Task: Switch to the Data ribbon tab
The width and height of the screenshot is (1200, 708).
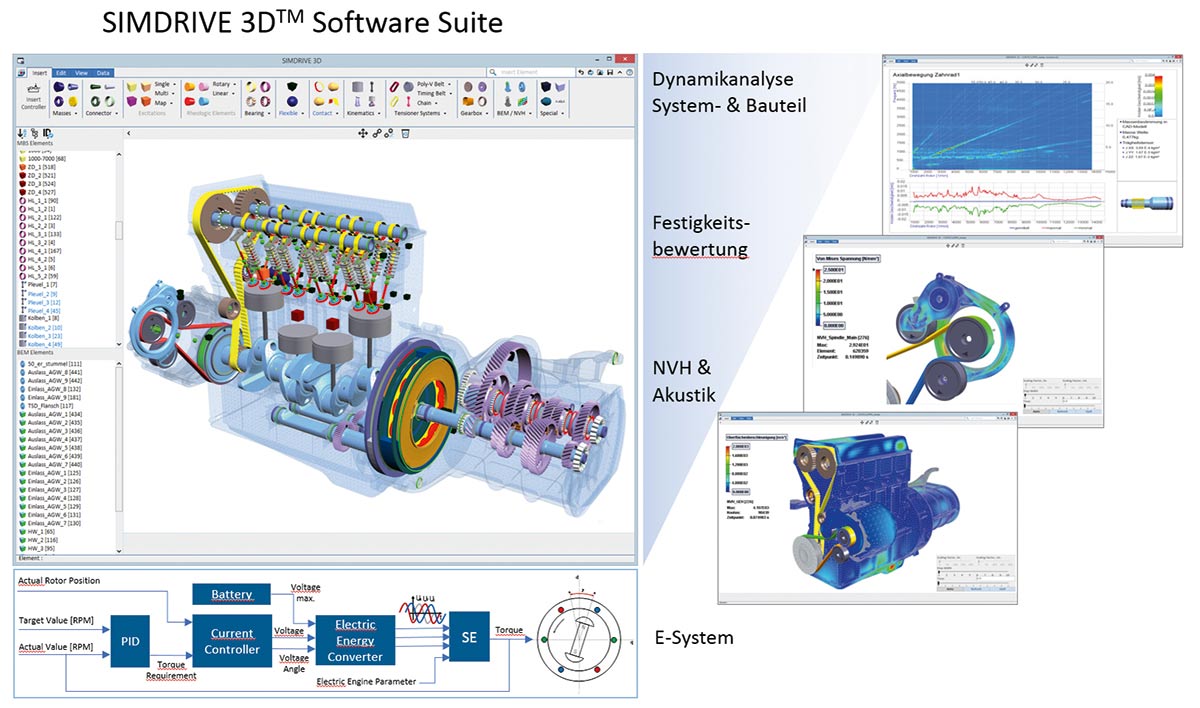Action: (103, 73)
